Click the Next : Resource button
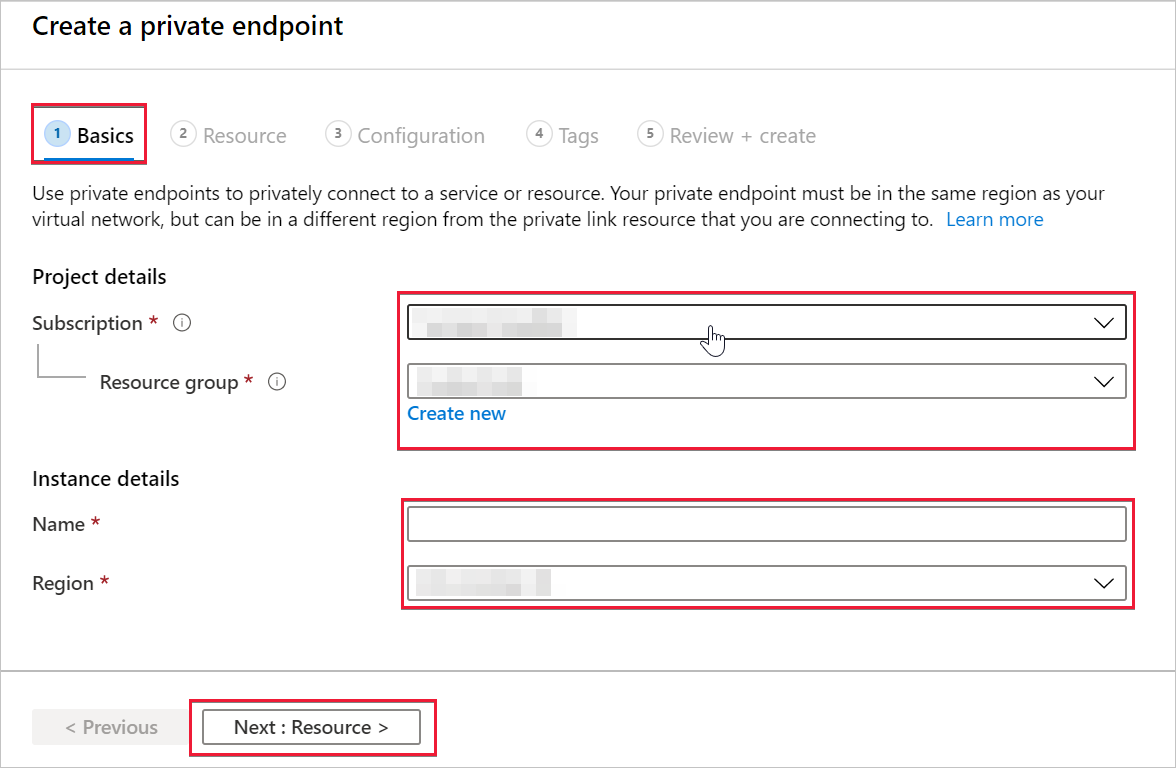 click(311, 728)
